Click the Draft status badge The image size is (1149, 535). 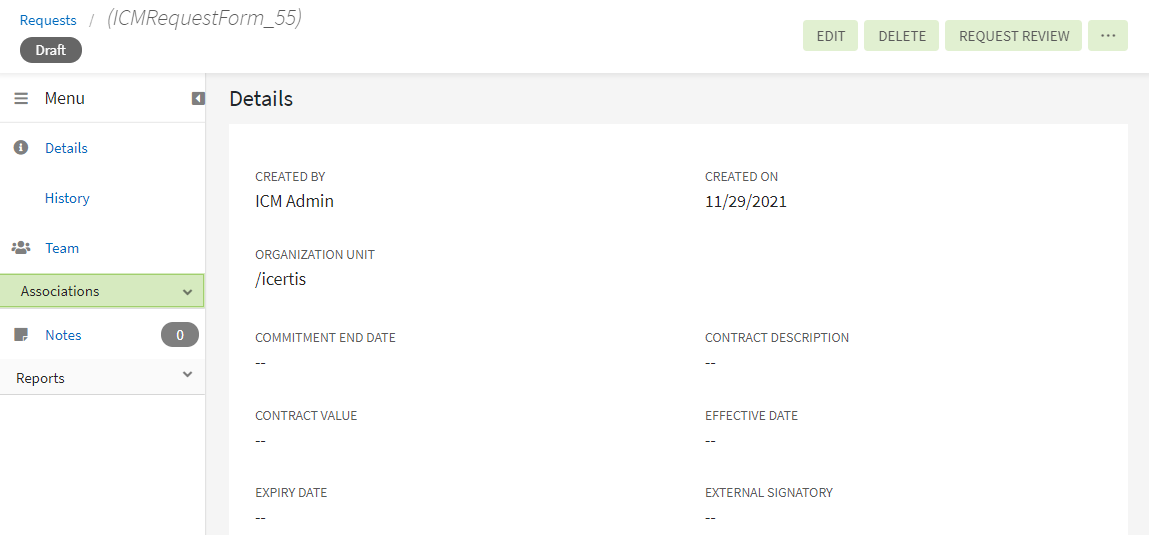[x=51, y=50]
